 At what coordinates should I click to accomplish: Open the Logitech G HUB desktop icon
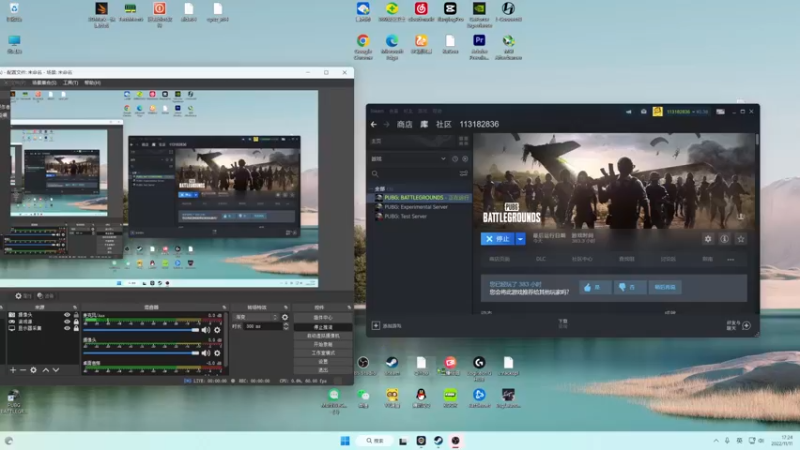(x=479, y=367)
